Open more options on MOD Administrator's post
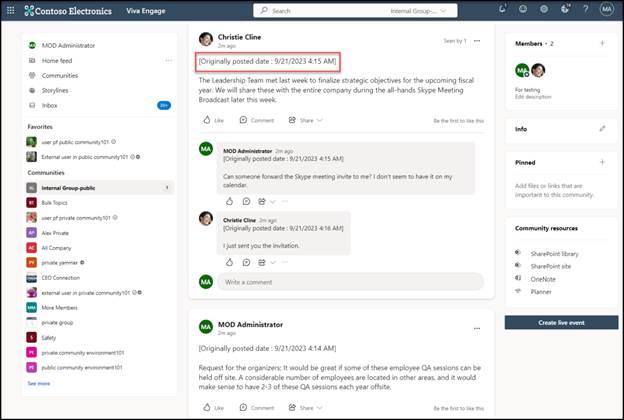Screen dimensions: 624x420 [x=477, y=328]
